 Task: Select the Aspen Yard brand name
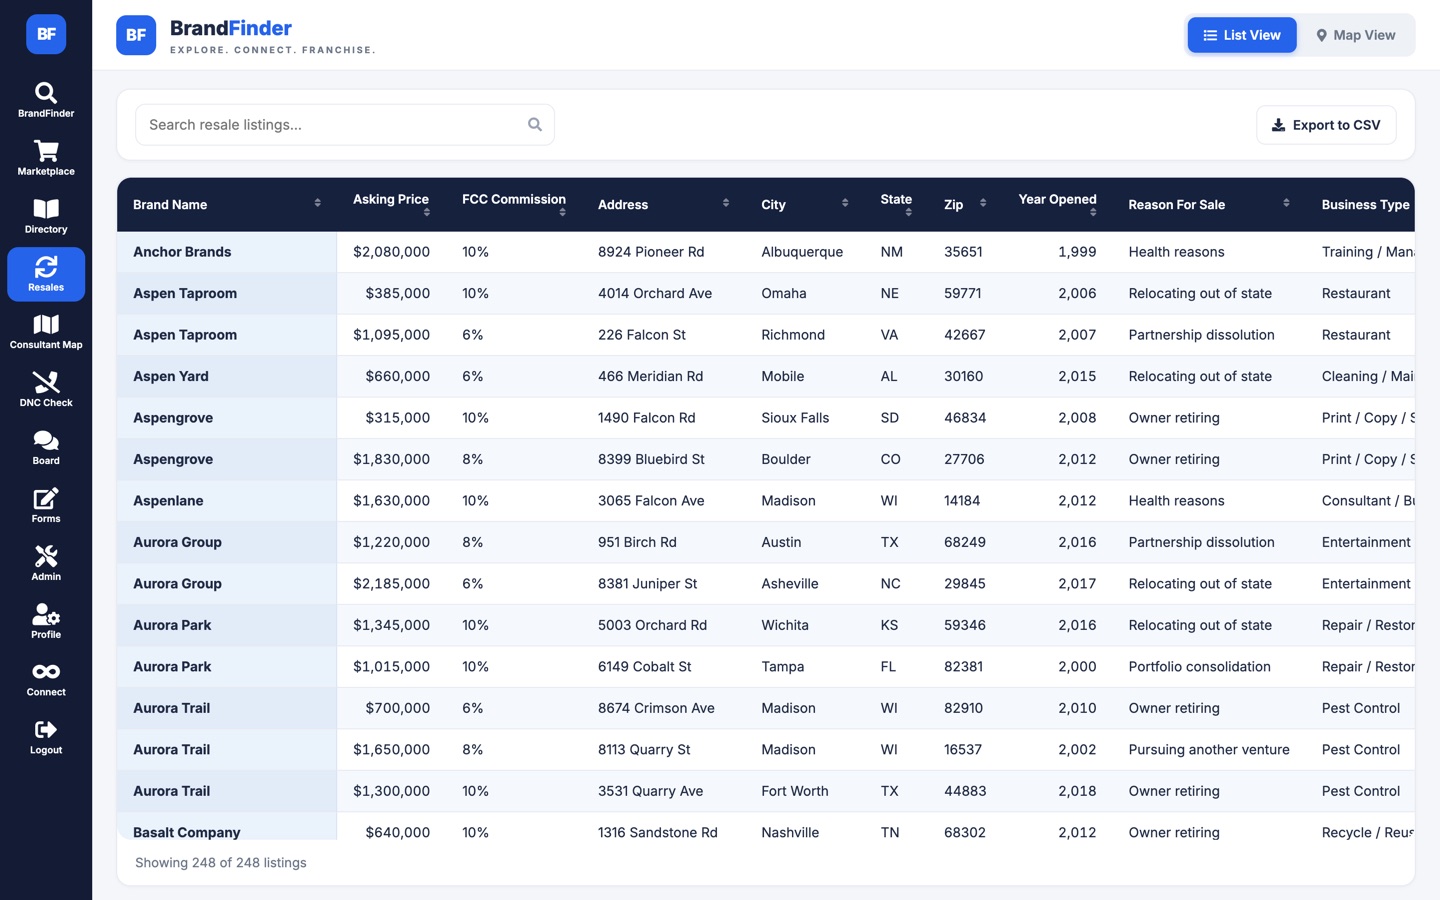[x=171, y=376]
